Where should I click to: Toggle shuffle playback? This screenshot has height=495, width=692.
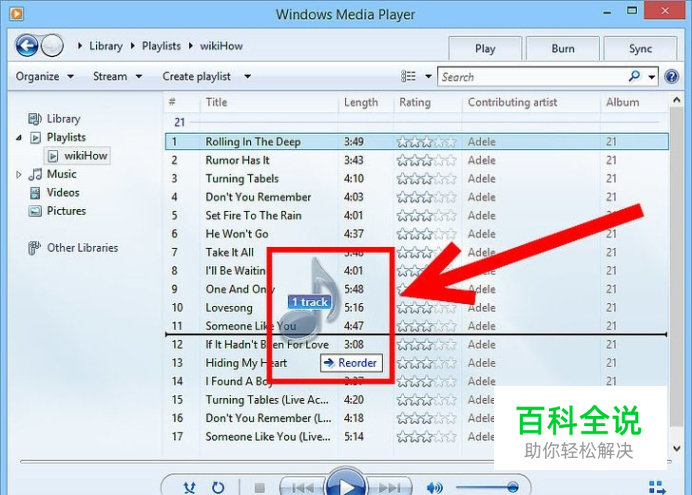(190, 488)
